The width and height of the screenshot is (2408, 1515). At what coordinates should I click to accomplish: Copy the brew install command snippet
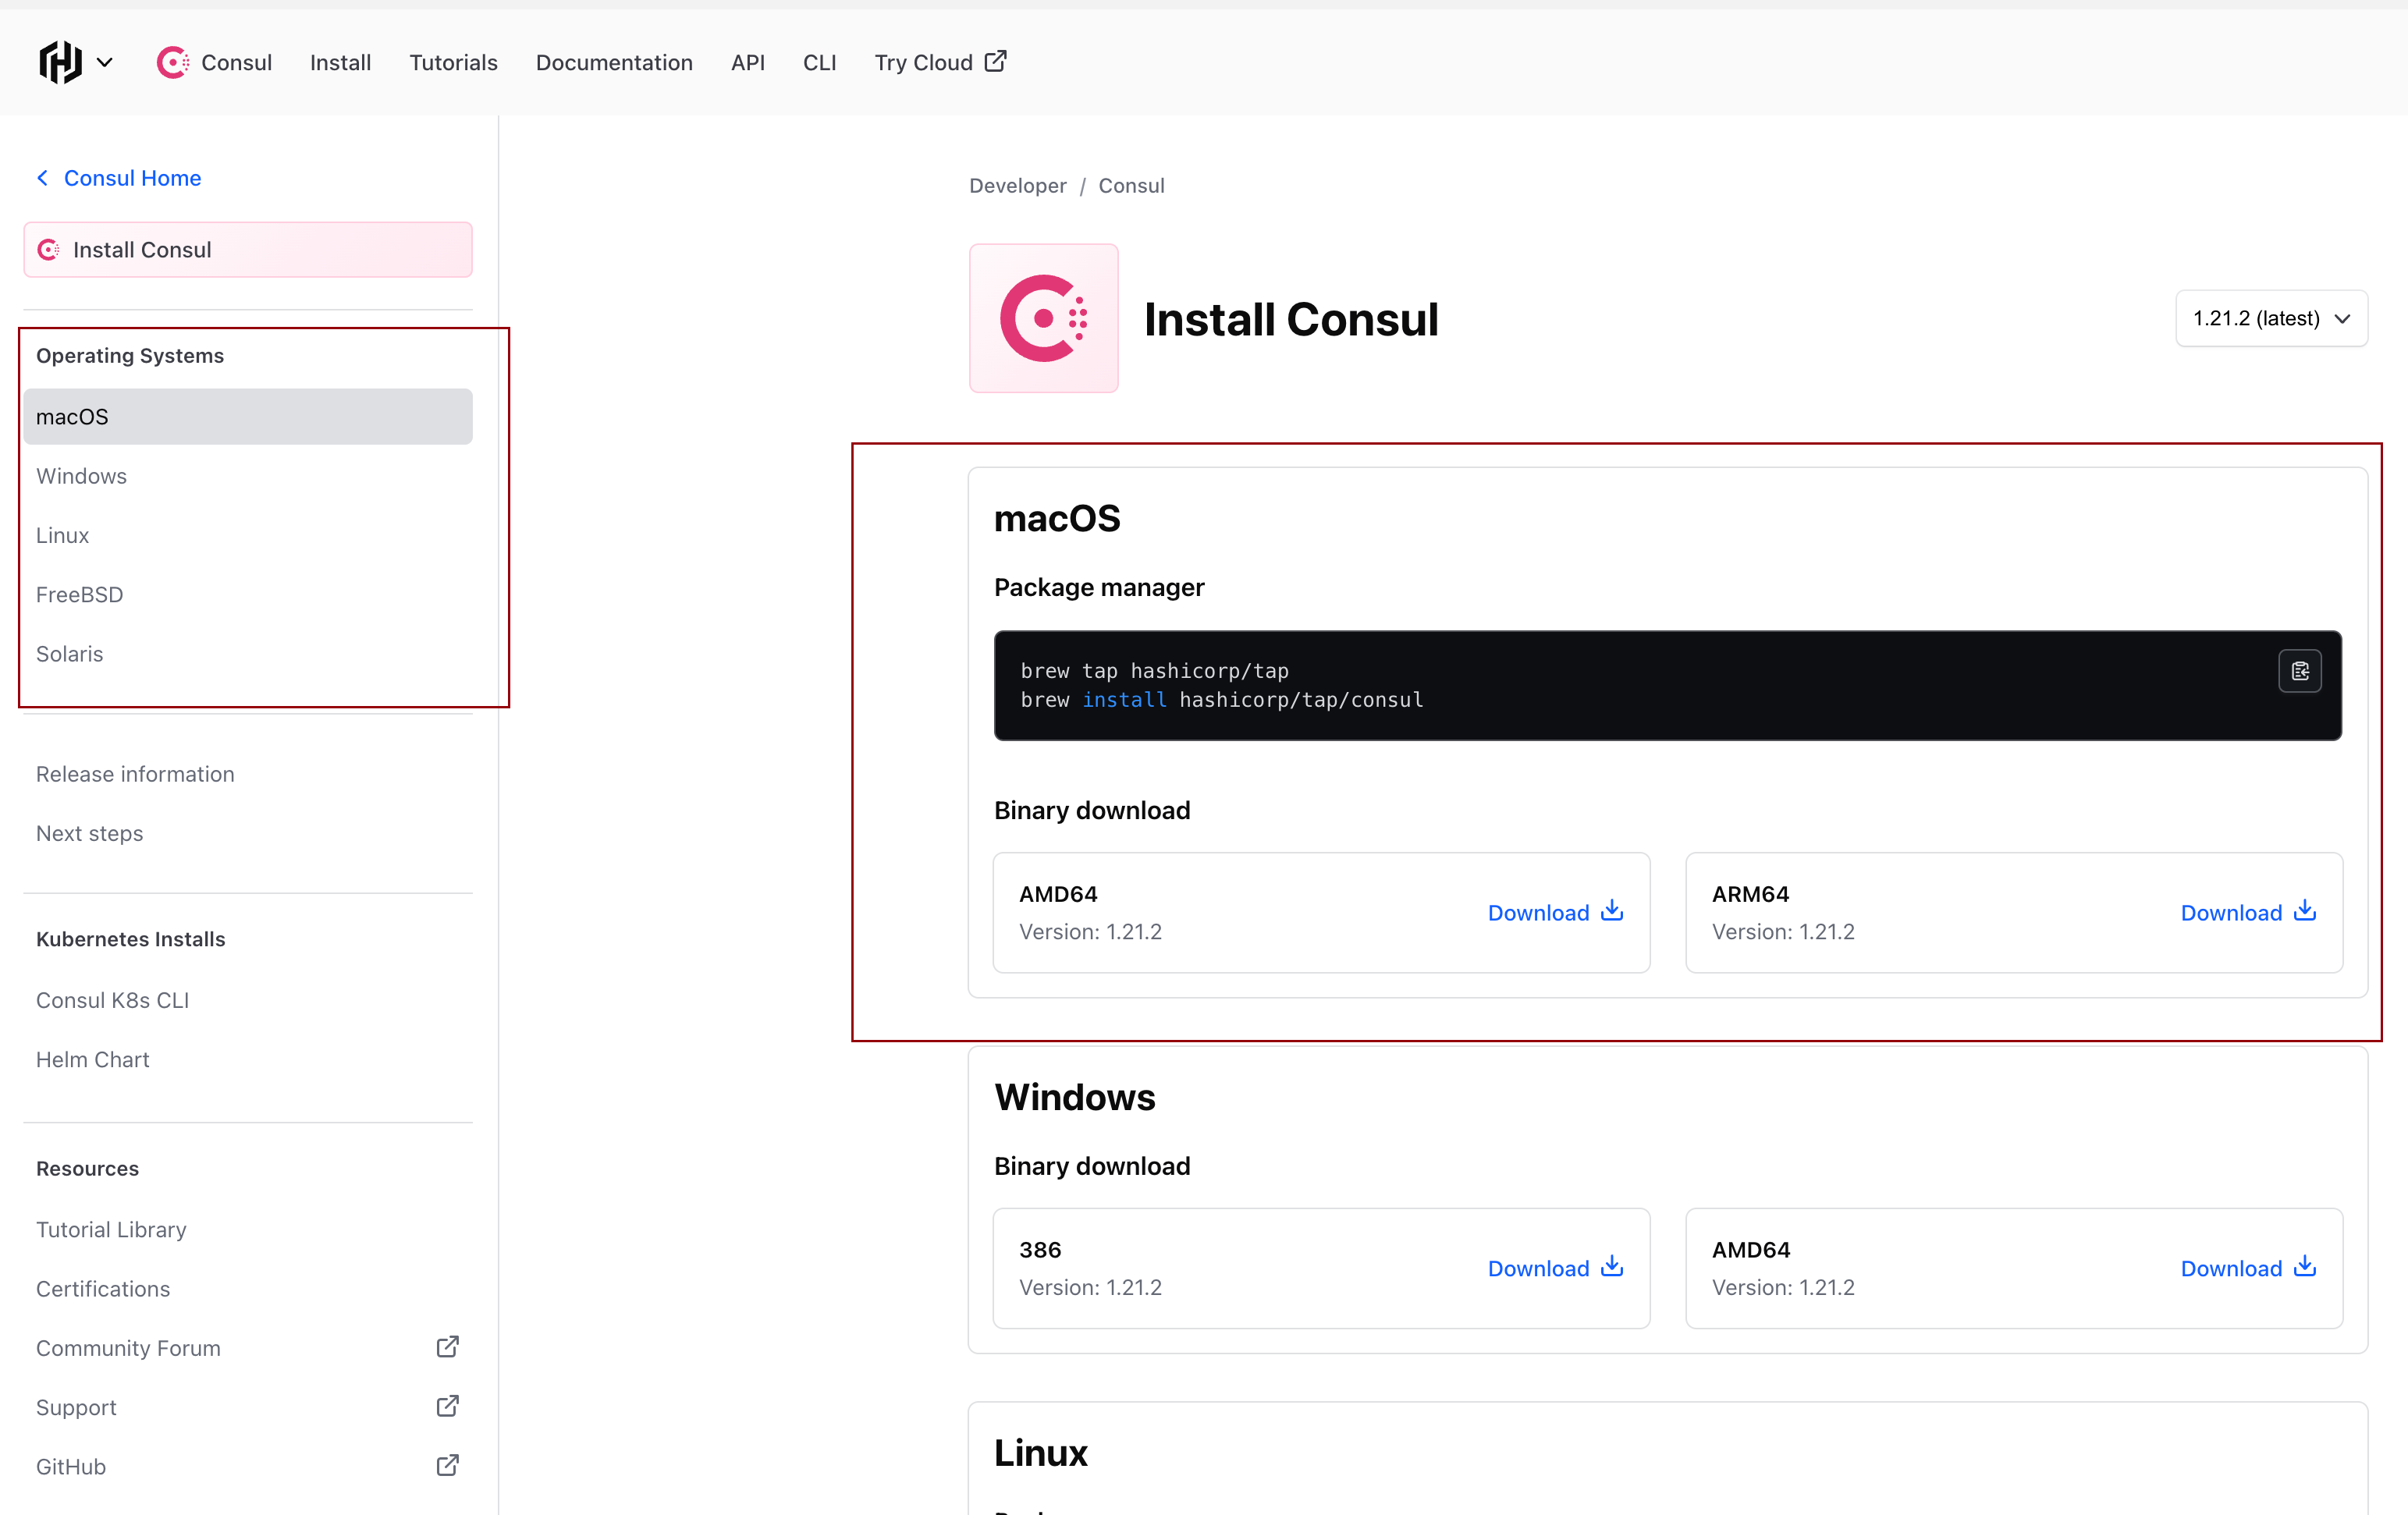point(2299,671)
